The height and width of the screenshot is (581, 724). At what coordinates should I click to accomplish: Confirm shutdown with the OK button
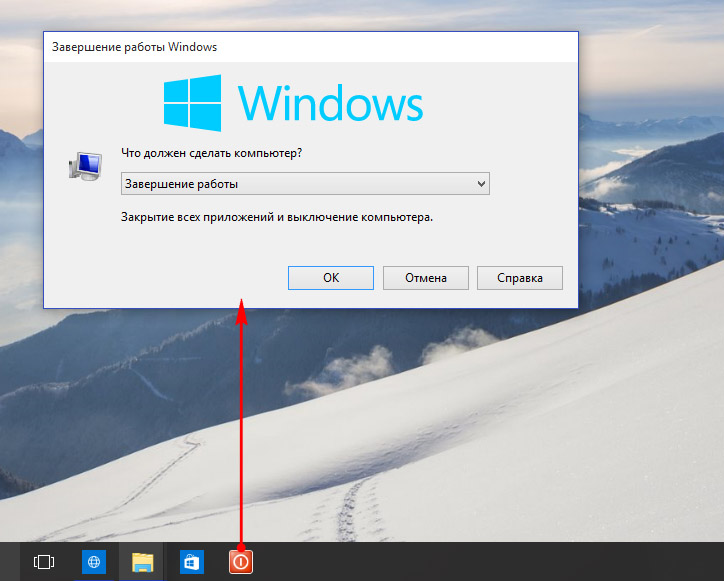pyautogui.click(x=331, y=278)
